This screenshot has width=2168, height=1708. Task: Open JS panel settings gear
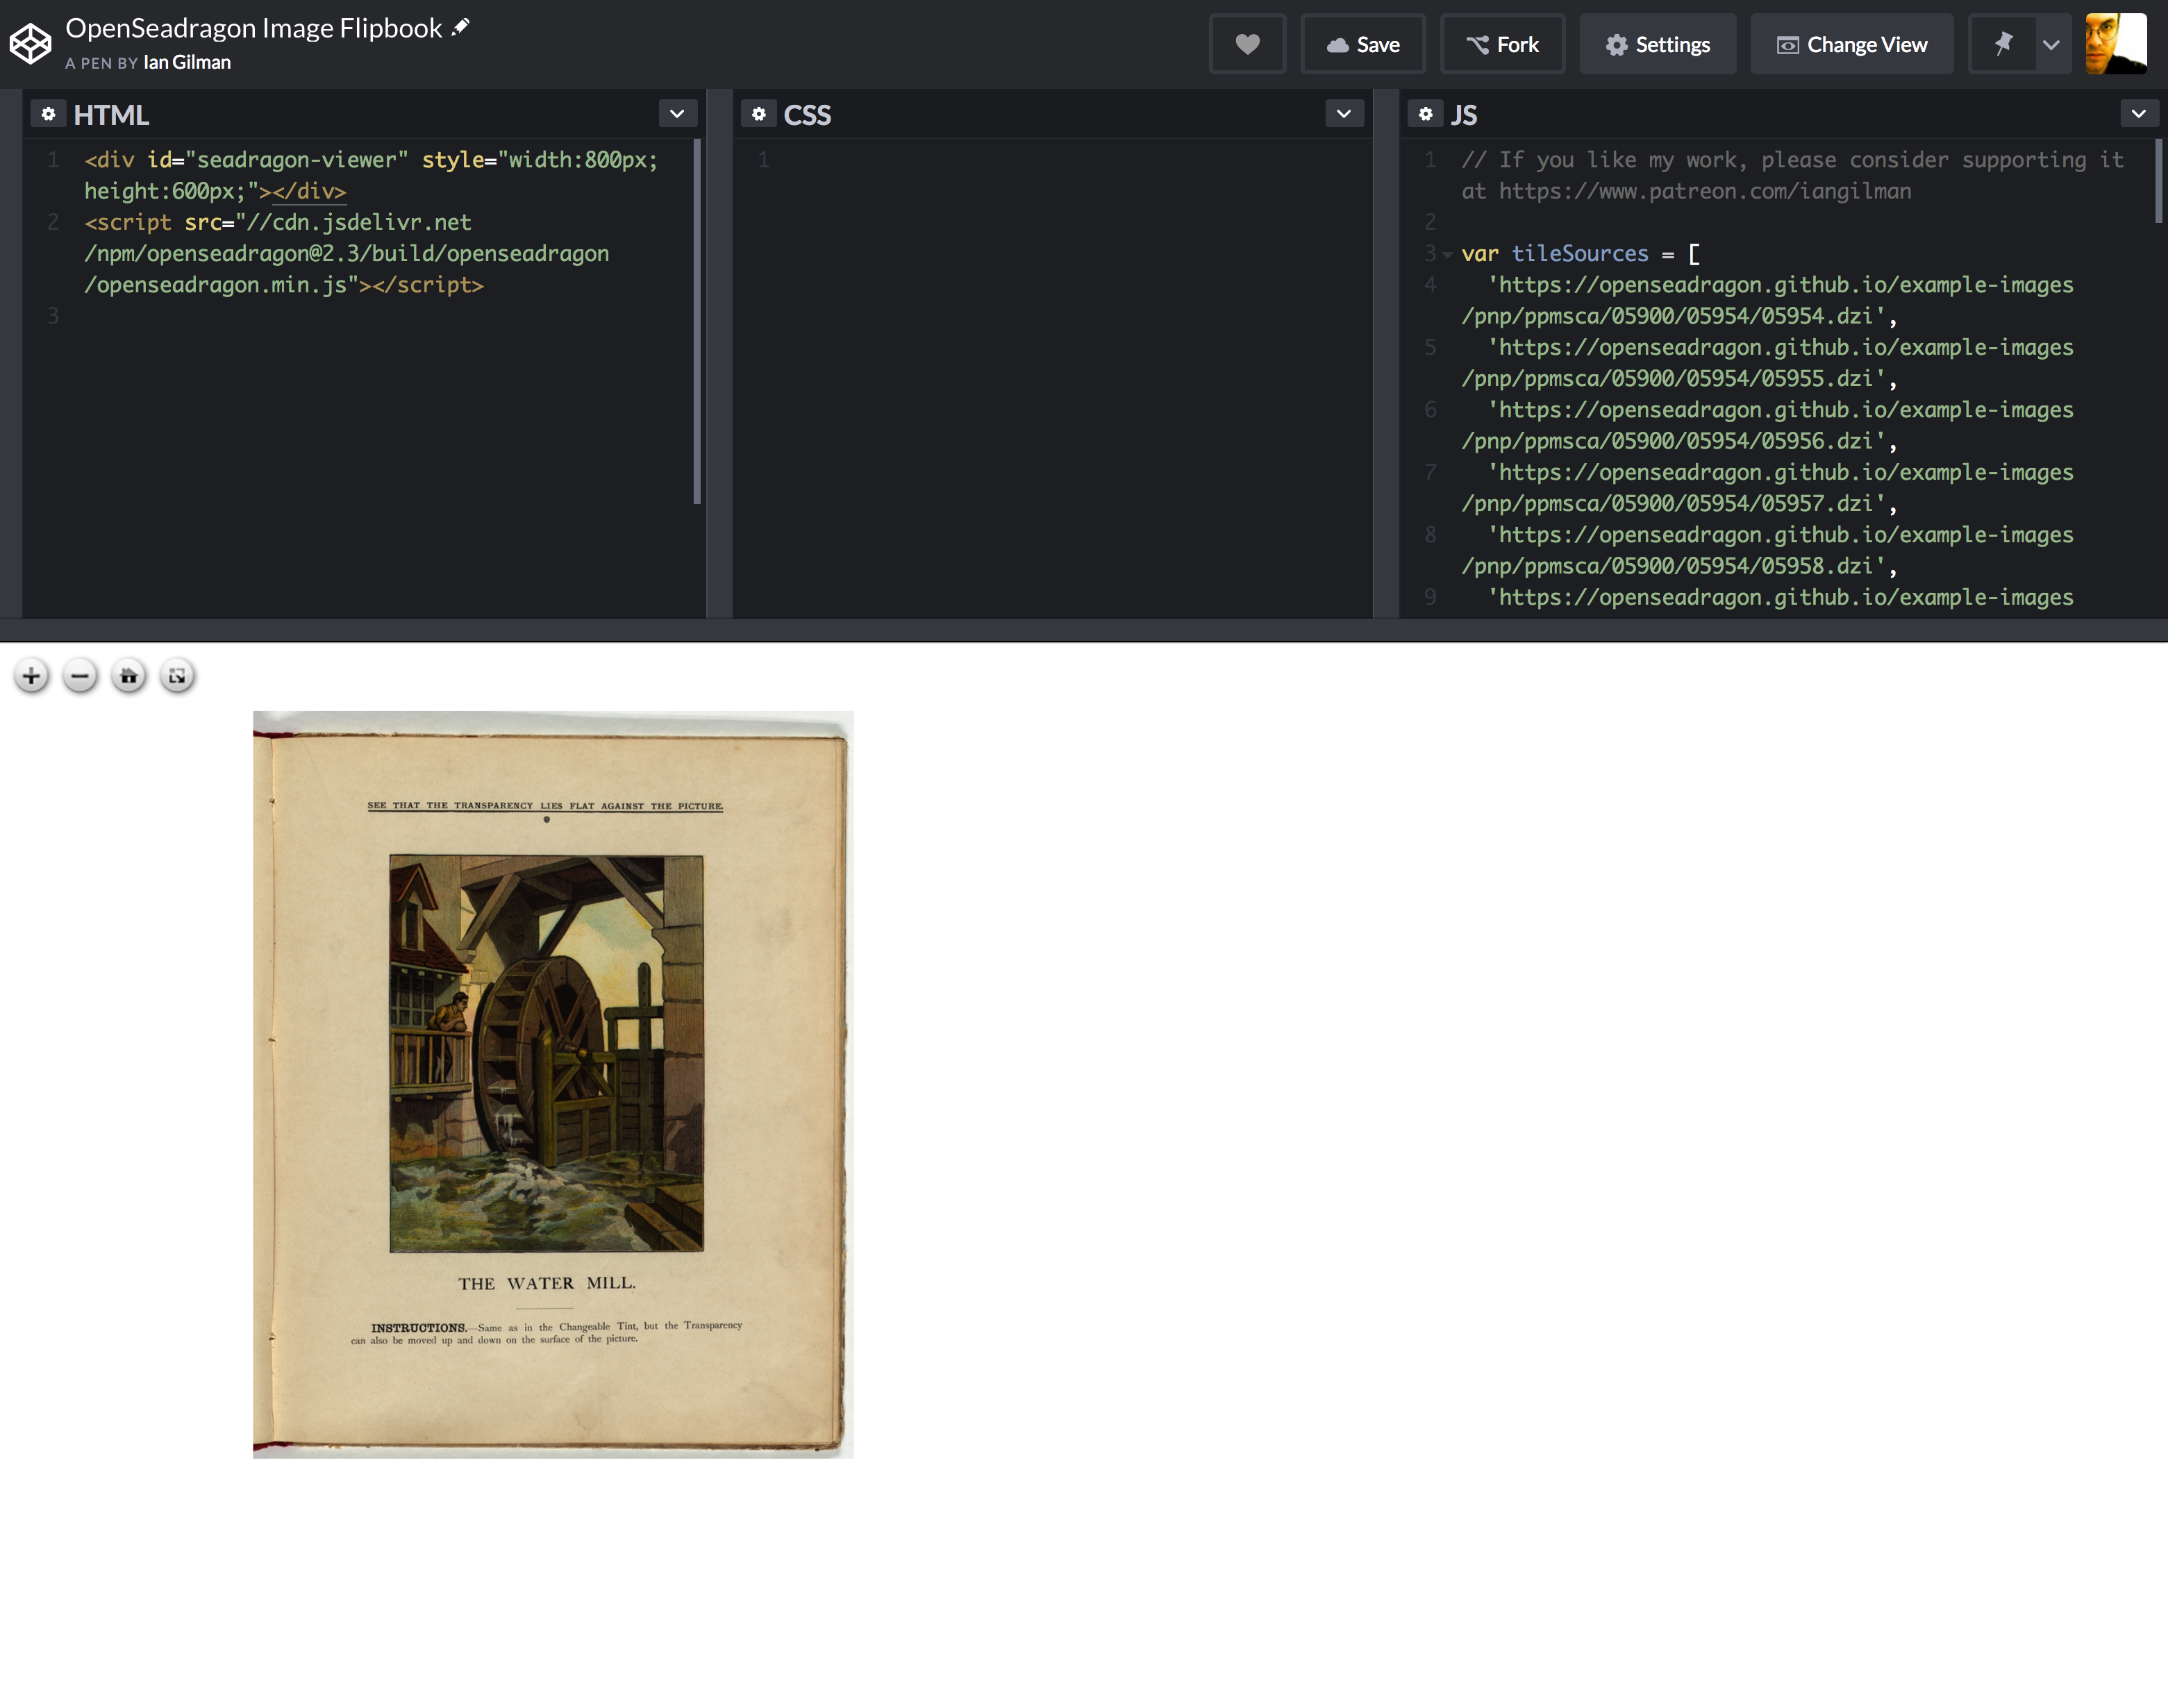1426,114
